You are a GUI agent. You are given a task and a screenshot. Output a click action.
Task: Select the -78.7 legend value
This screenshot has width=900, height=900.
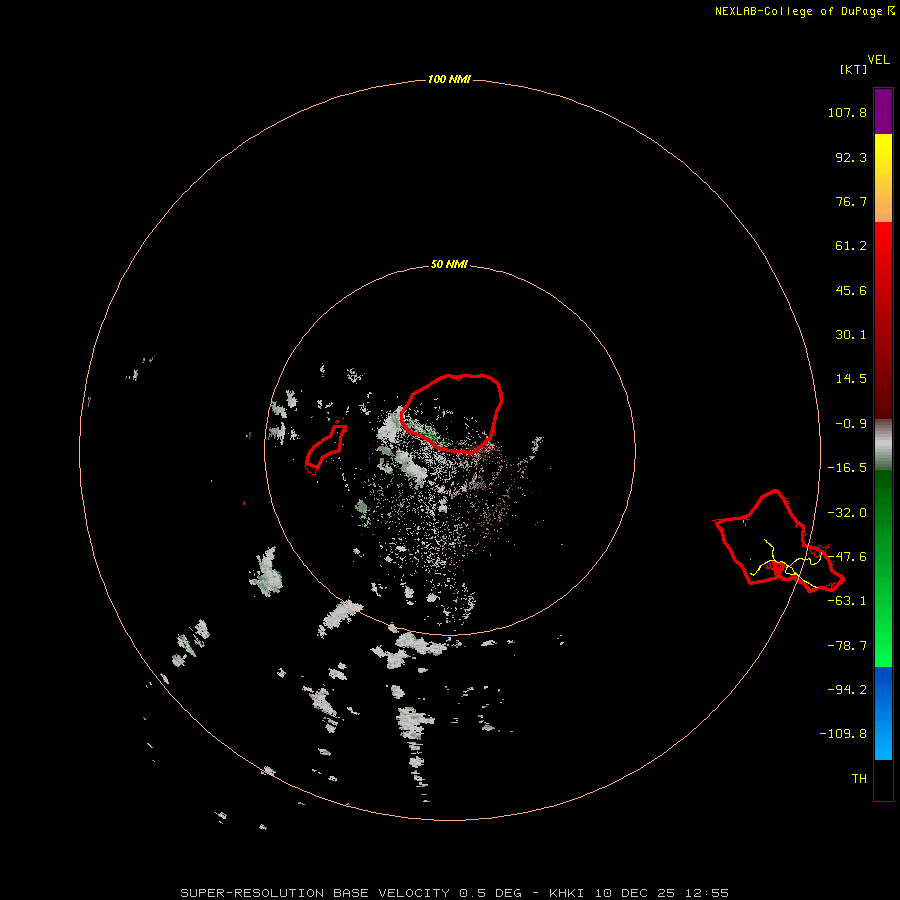[x=847, y=646]
